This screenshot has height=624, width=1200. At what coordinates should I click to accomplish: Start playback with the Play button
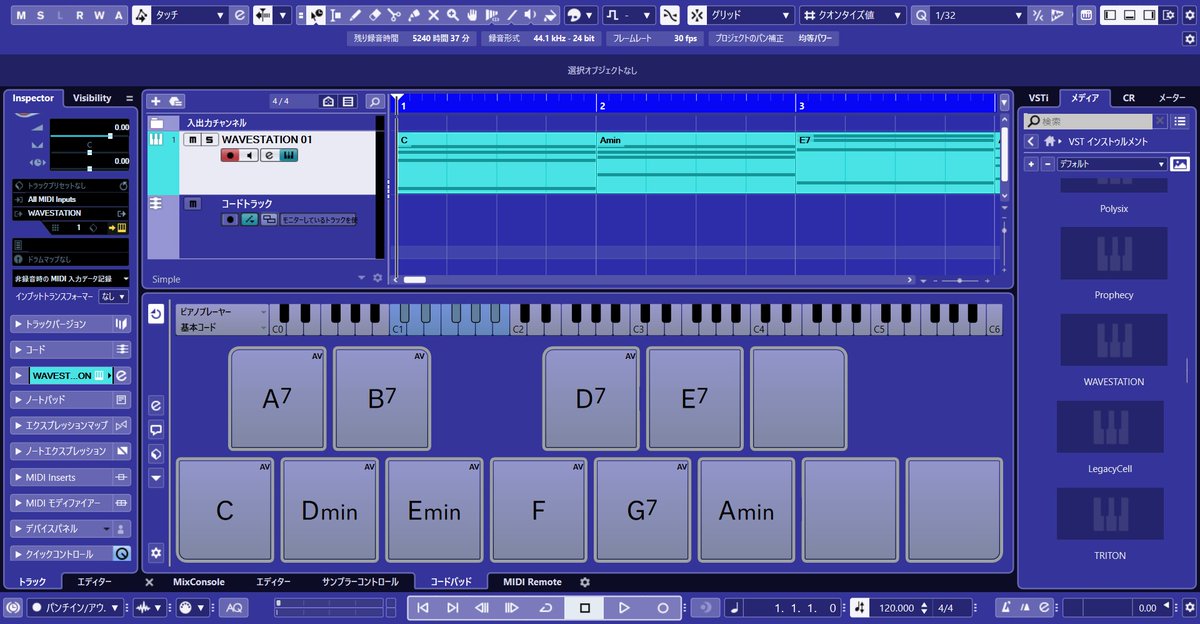pos(625,607)
